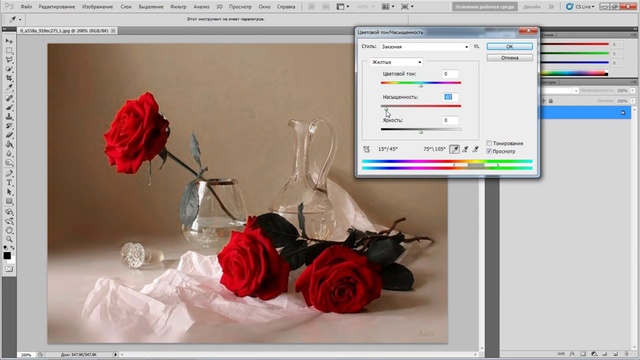Close the 0_a558a_910ec275_L.jpg document tab
The image size is (640, 360).
tap(113, 31)
